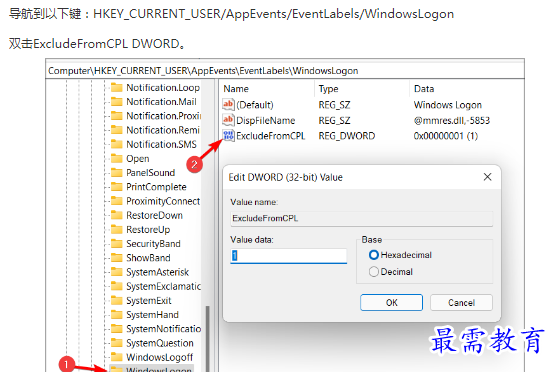Screen dimensions: 553x372
Task: Click the Open folder icon
Action: coord(116,158)
